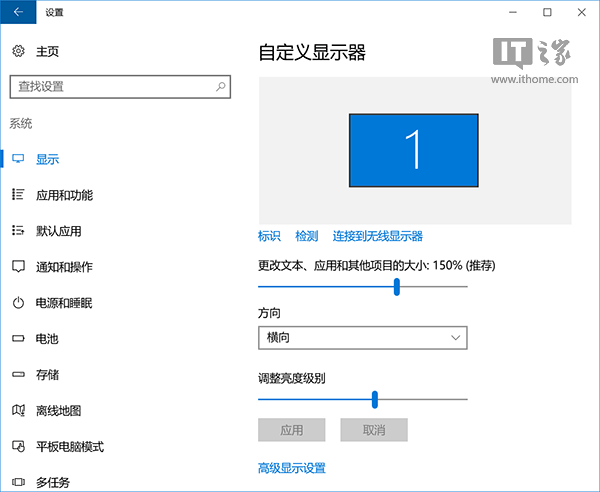This screenshot has height=492, width=600.
Task: Focus the 查找设置 search field
Action: point(120,87)
